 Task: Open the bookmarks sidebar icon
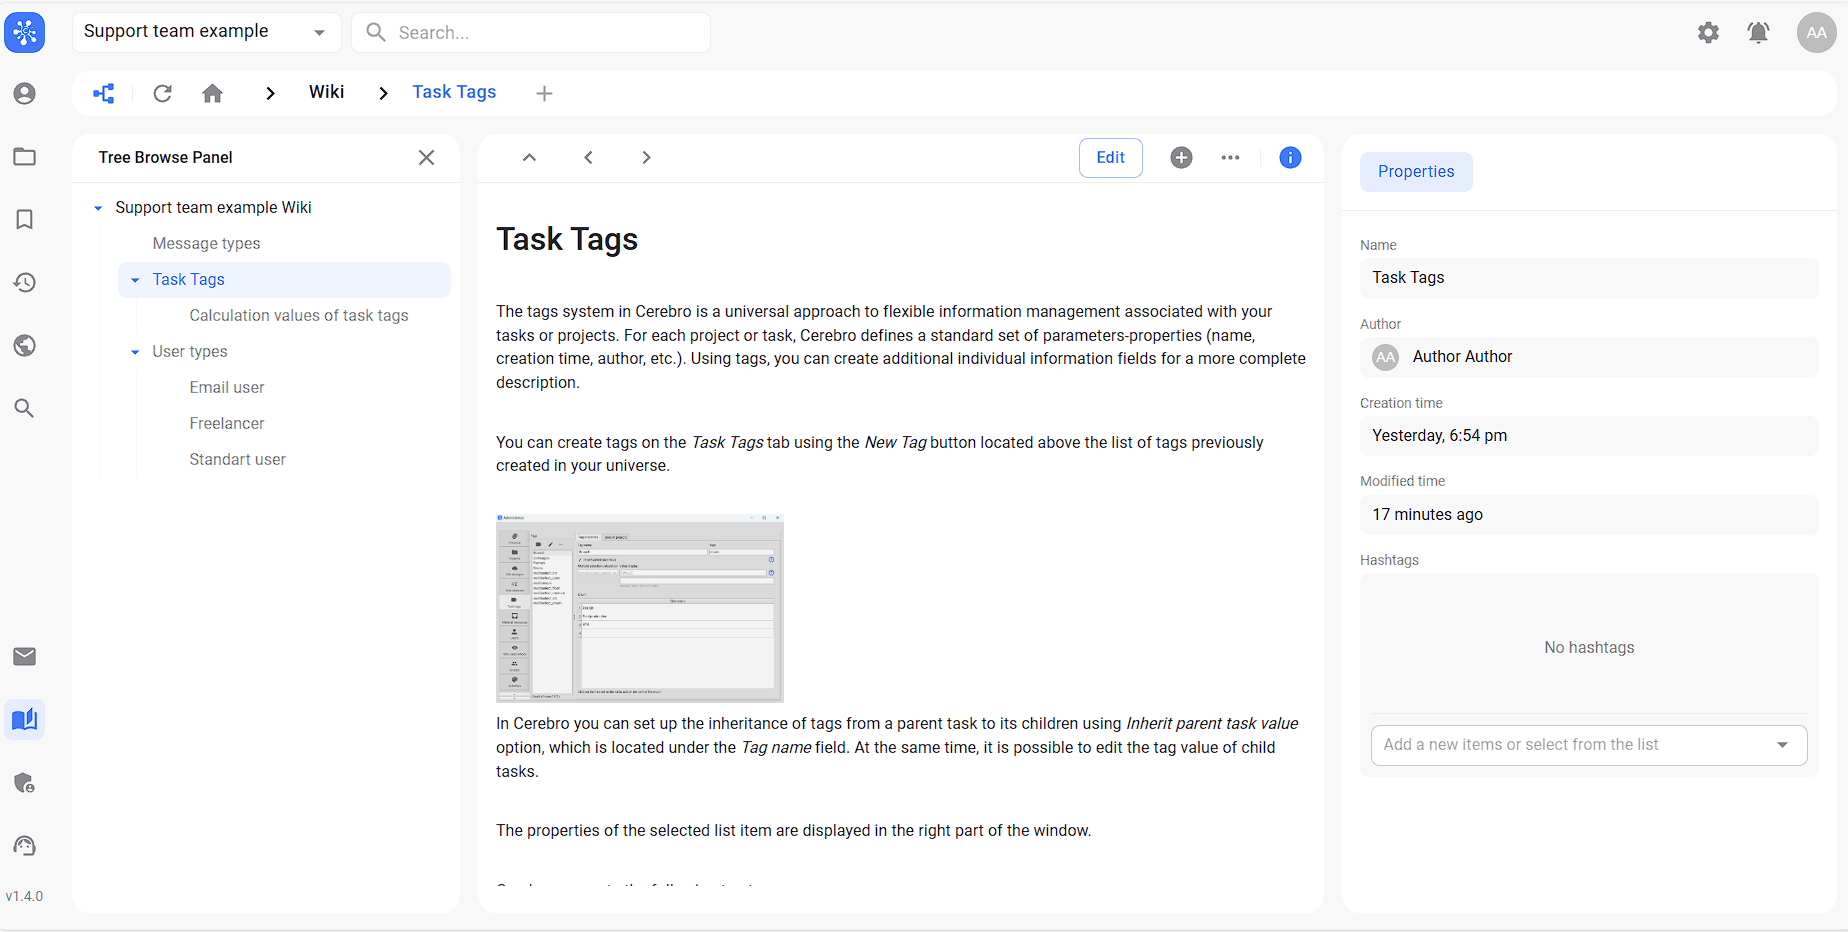point(25,219)
